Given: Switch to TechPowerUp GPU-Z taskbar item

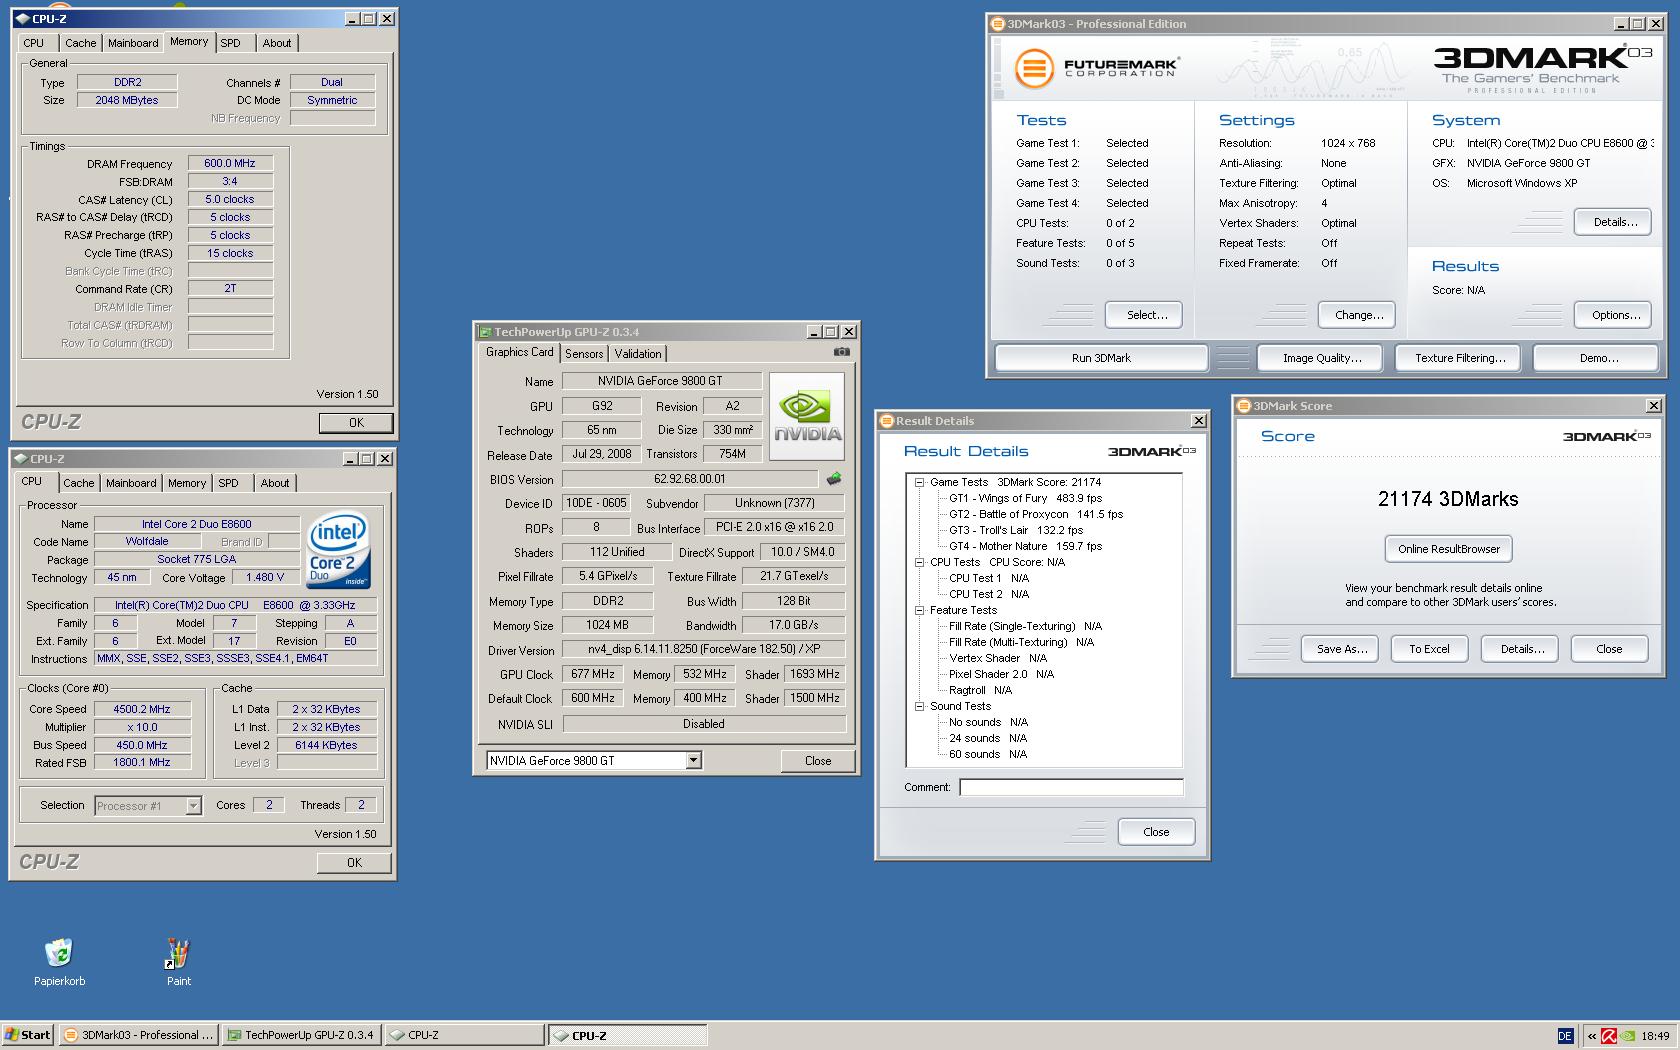Looking at the screenshot, I should (301, 1035).
